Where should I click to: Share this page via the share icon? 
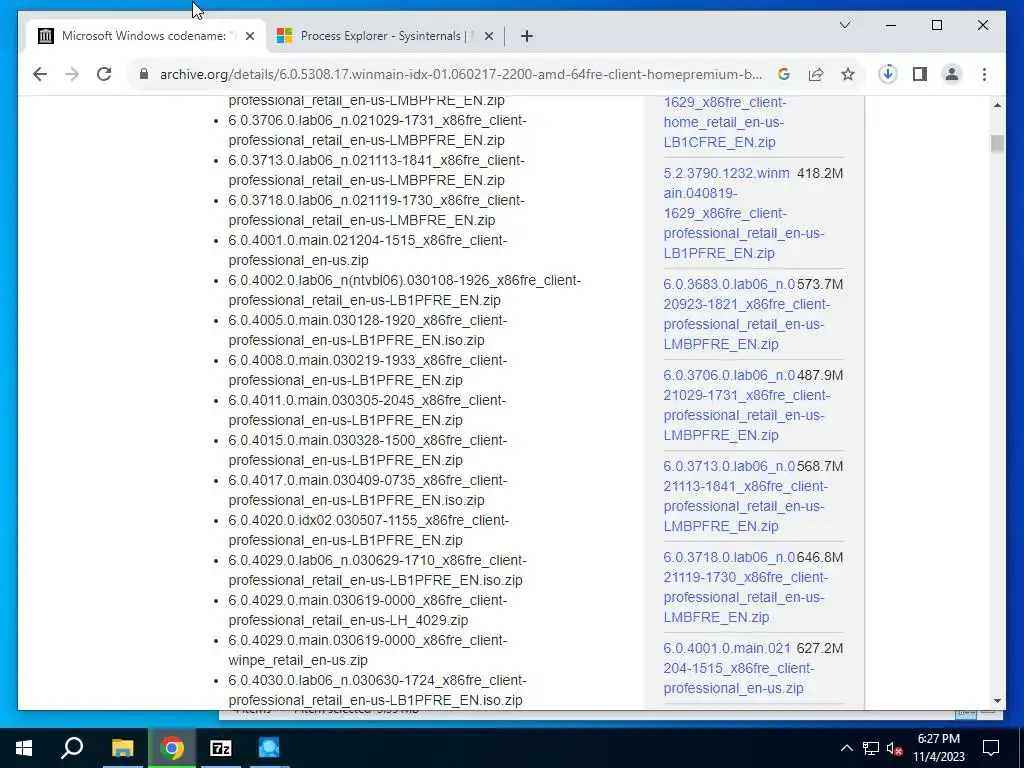816,74
